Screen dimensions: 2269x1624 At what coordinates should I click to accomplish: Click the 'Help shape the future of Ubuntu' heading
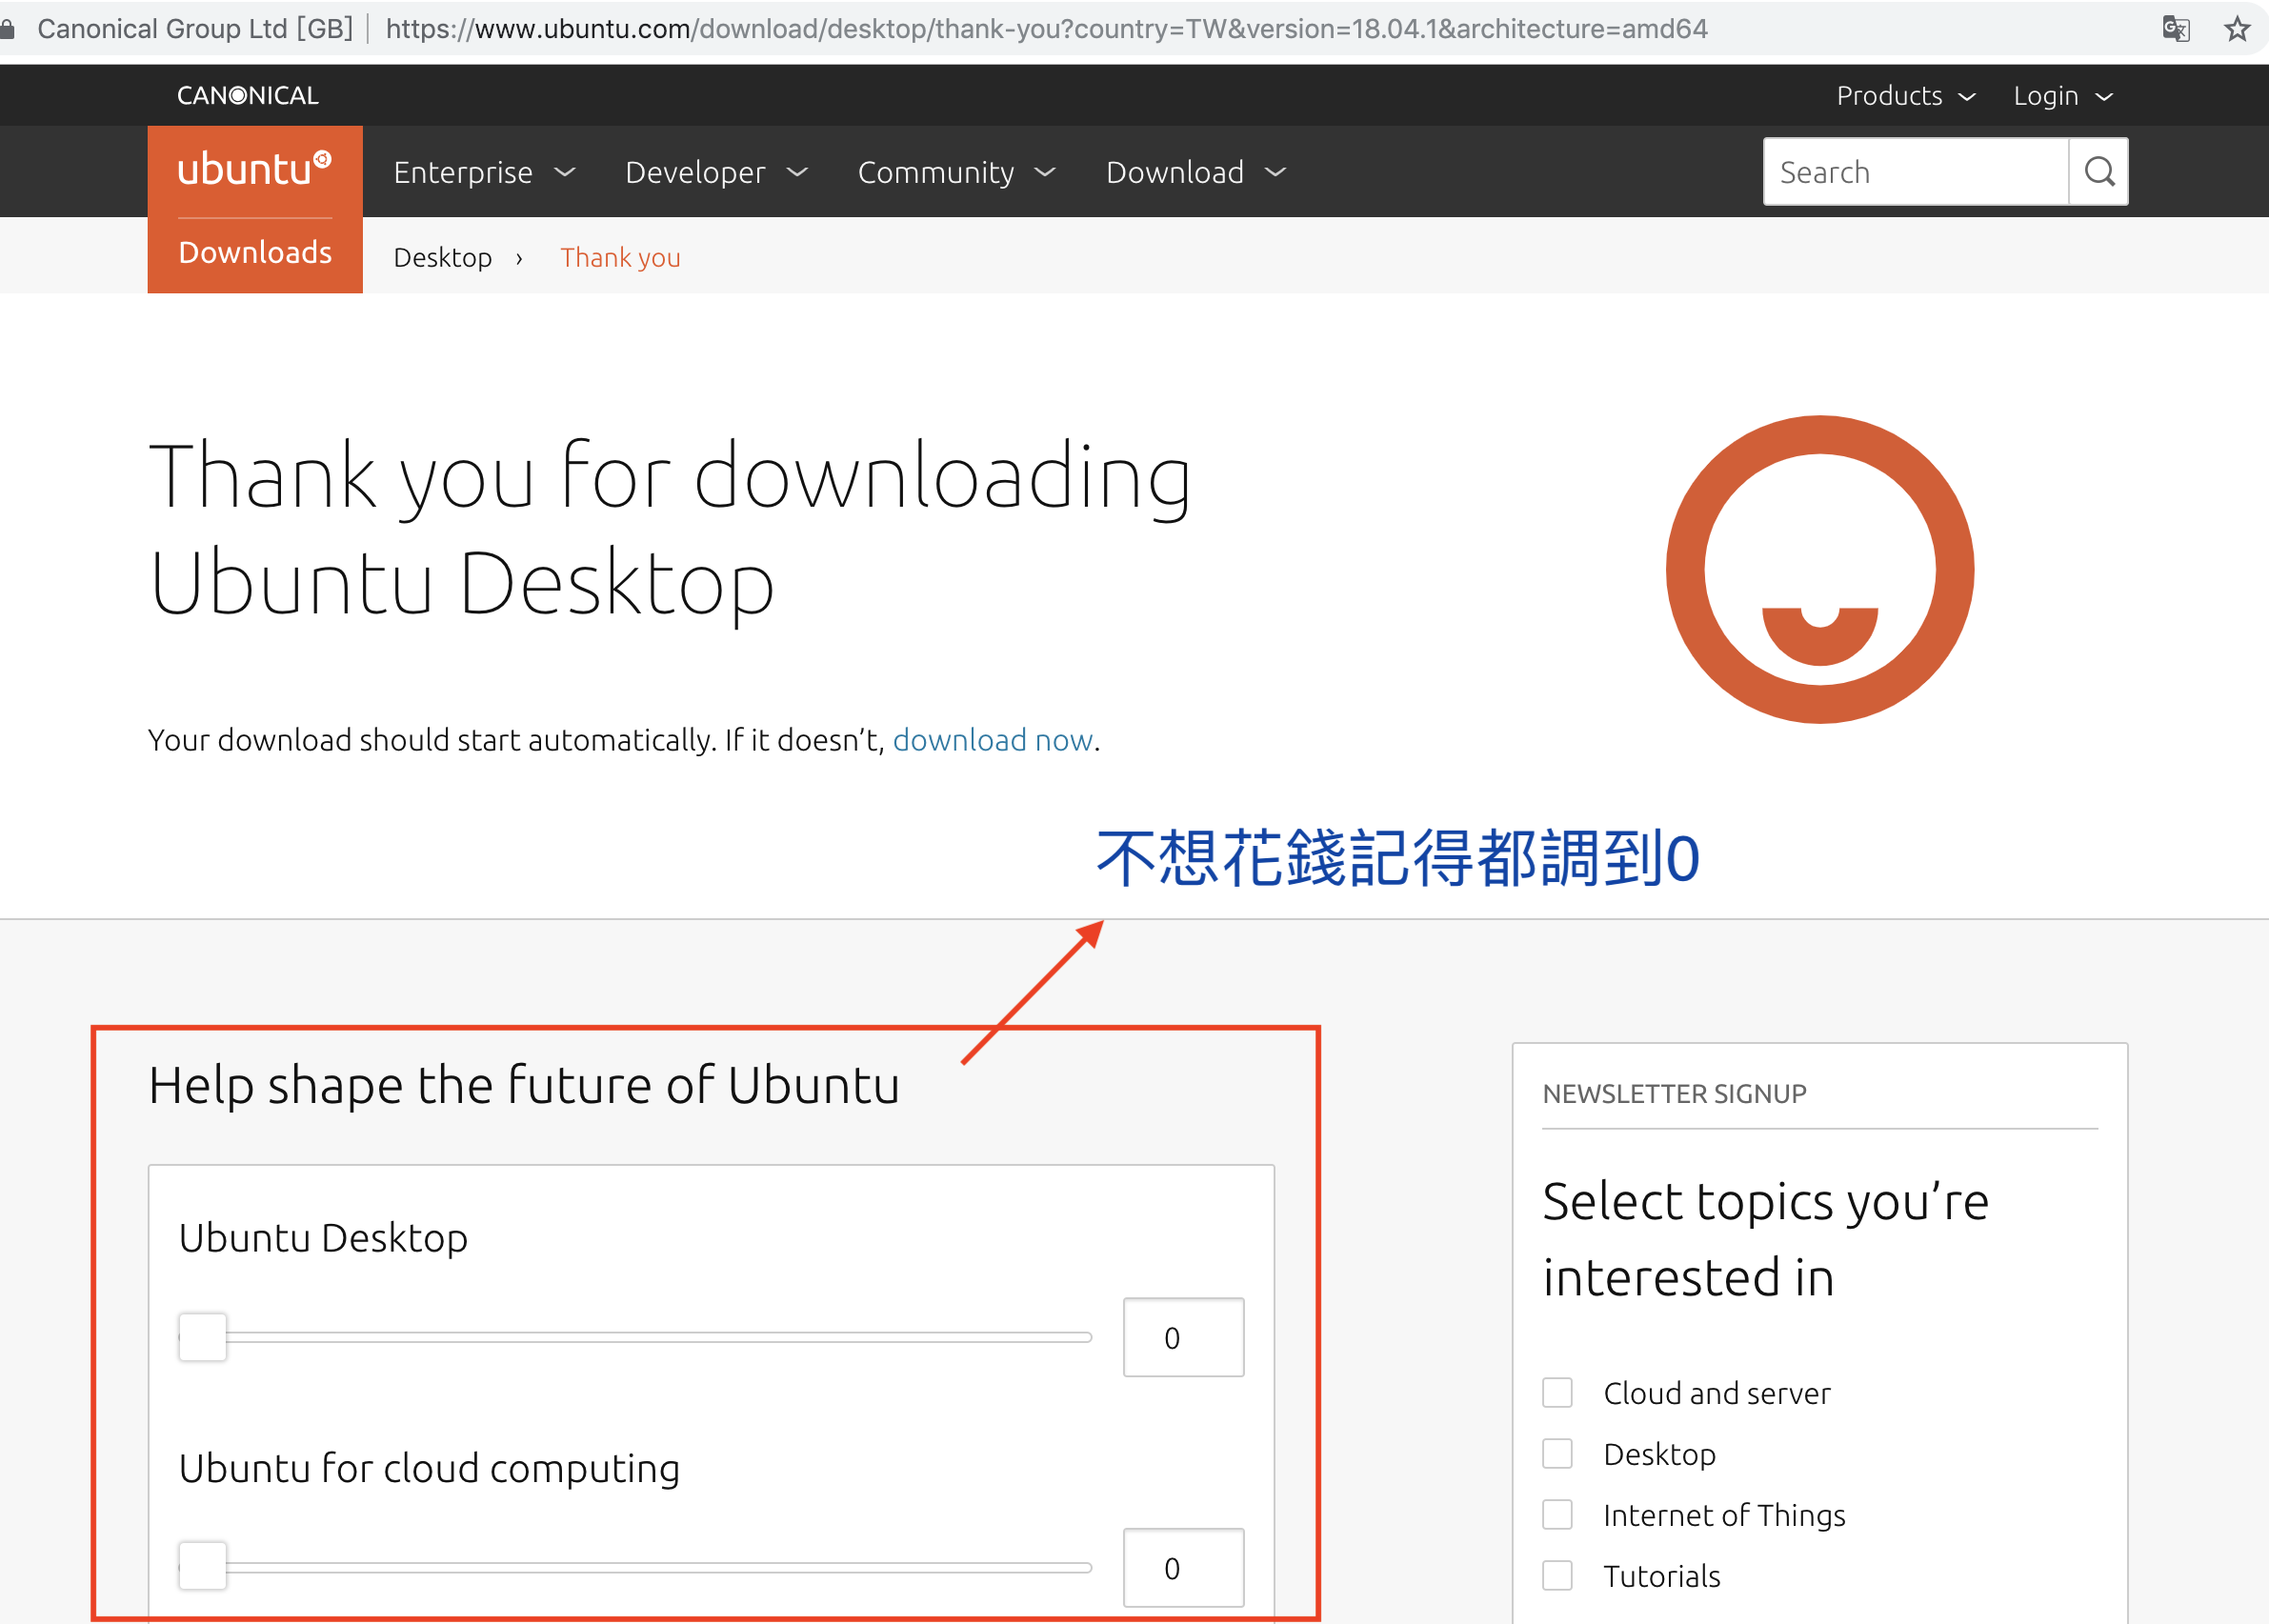pyautogui.click(x=524, y=1085)
